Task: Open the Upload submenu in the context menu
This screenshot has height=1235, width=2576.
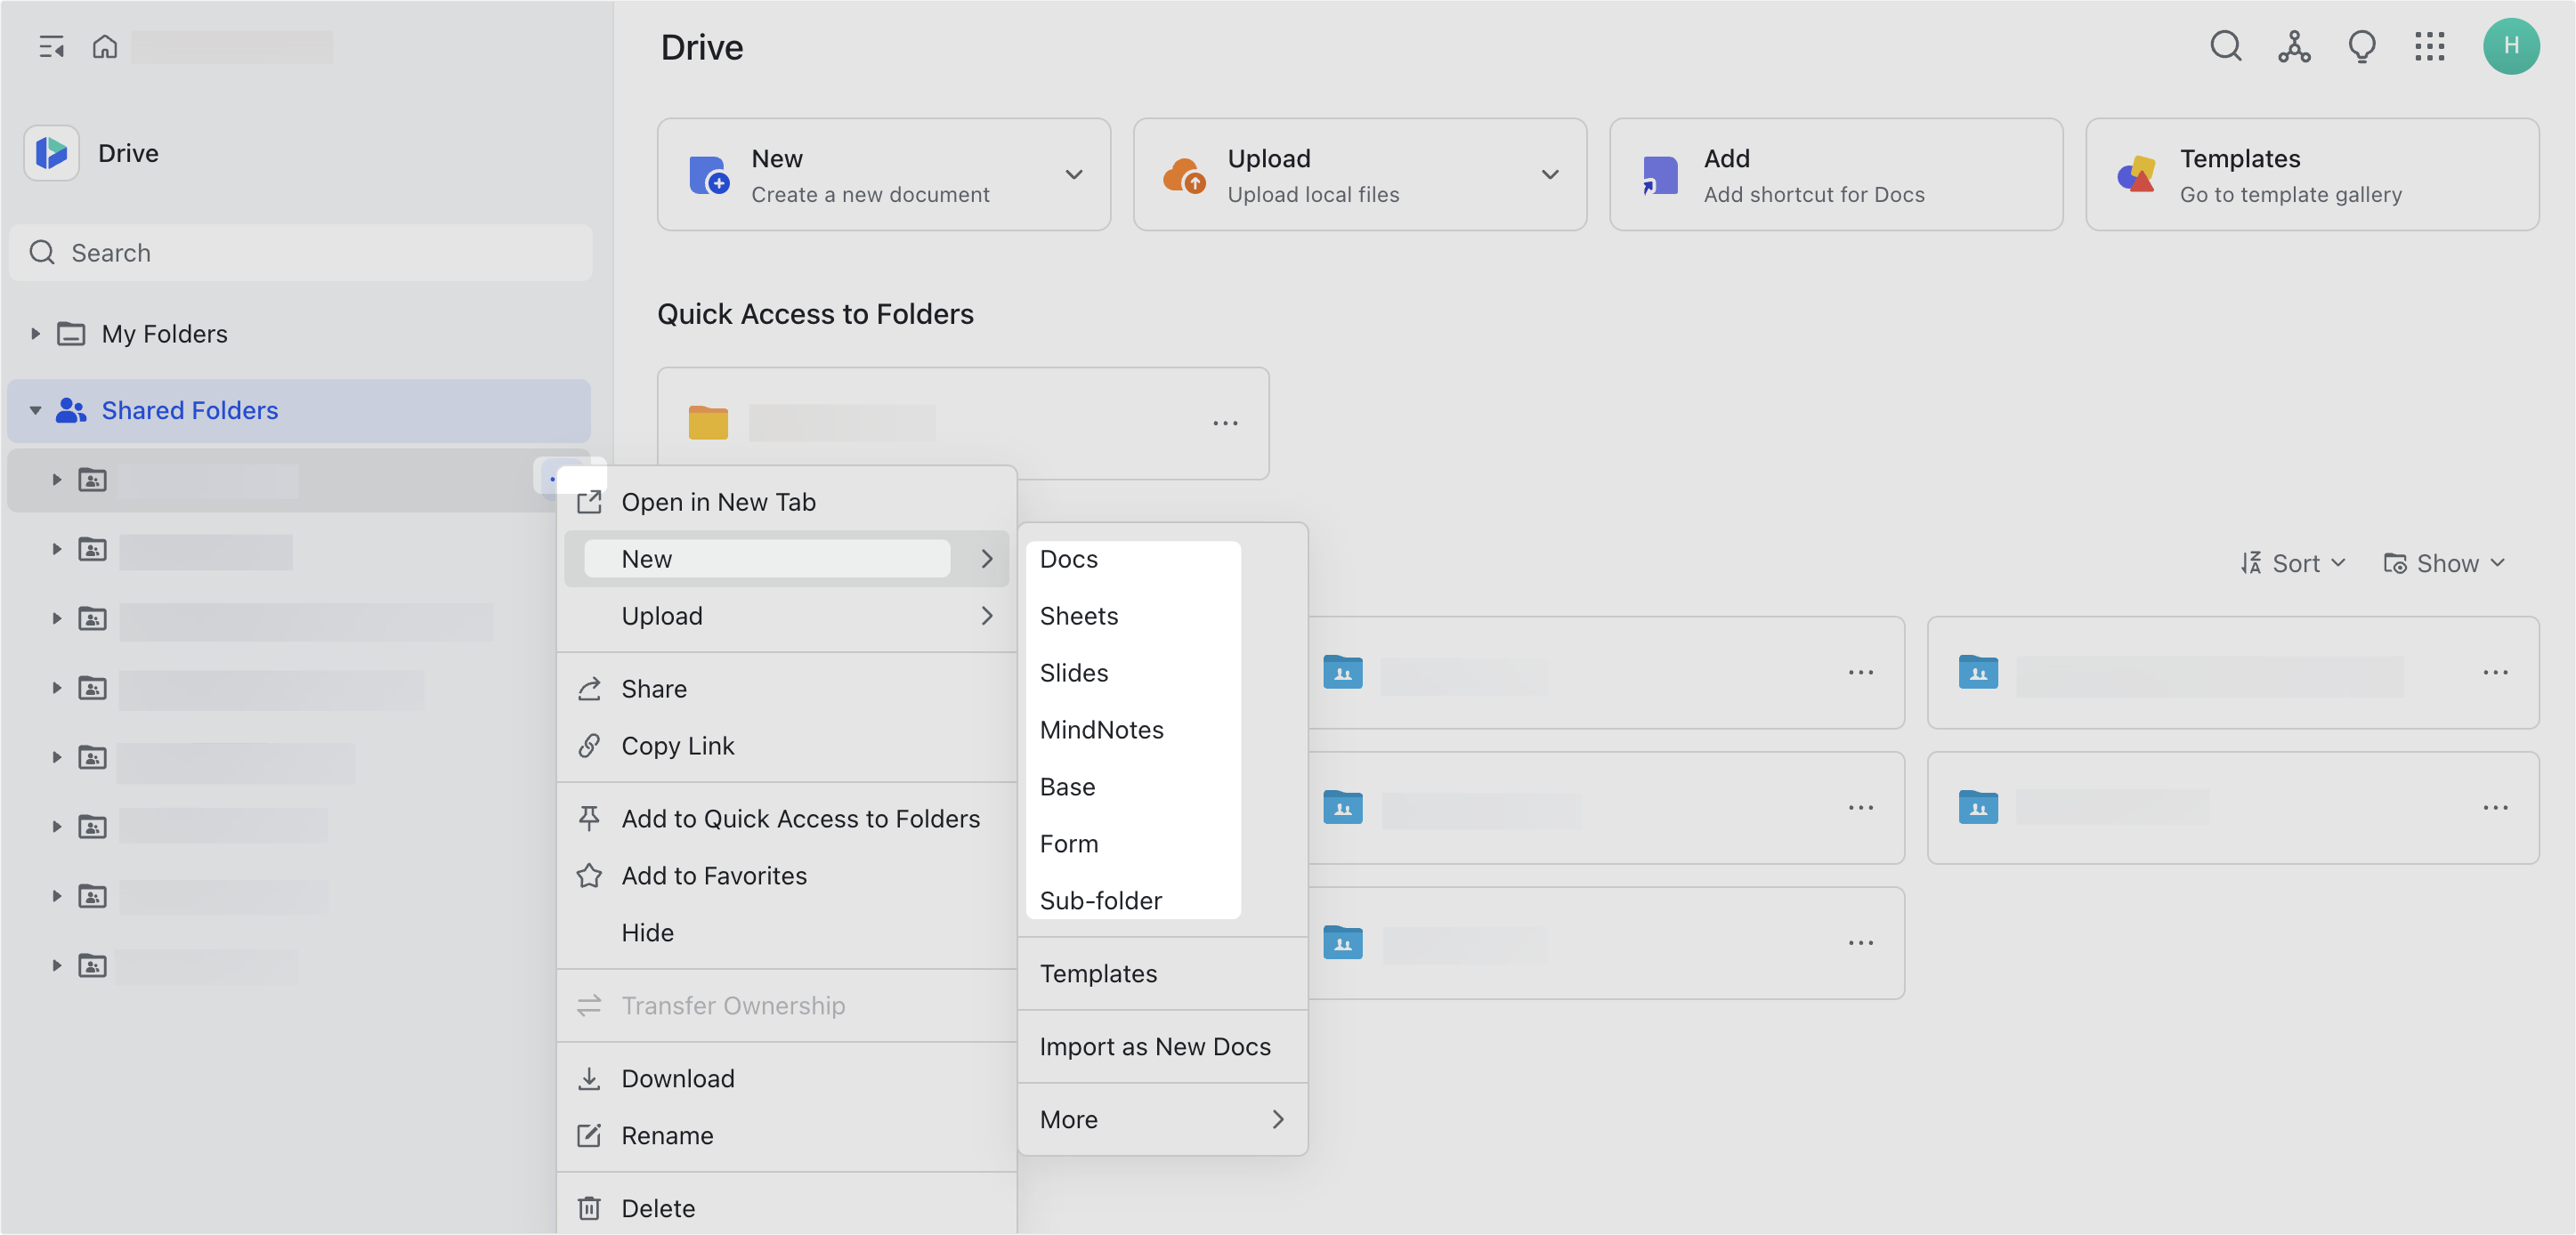Action: tap(786, 616)
